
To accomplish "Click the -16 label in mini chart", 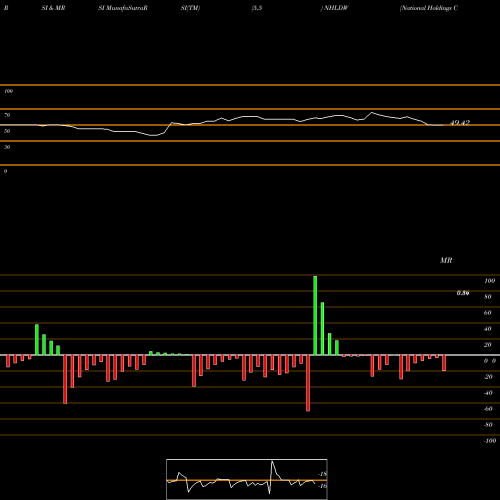I will [322, 486].
